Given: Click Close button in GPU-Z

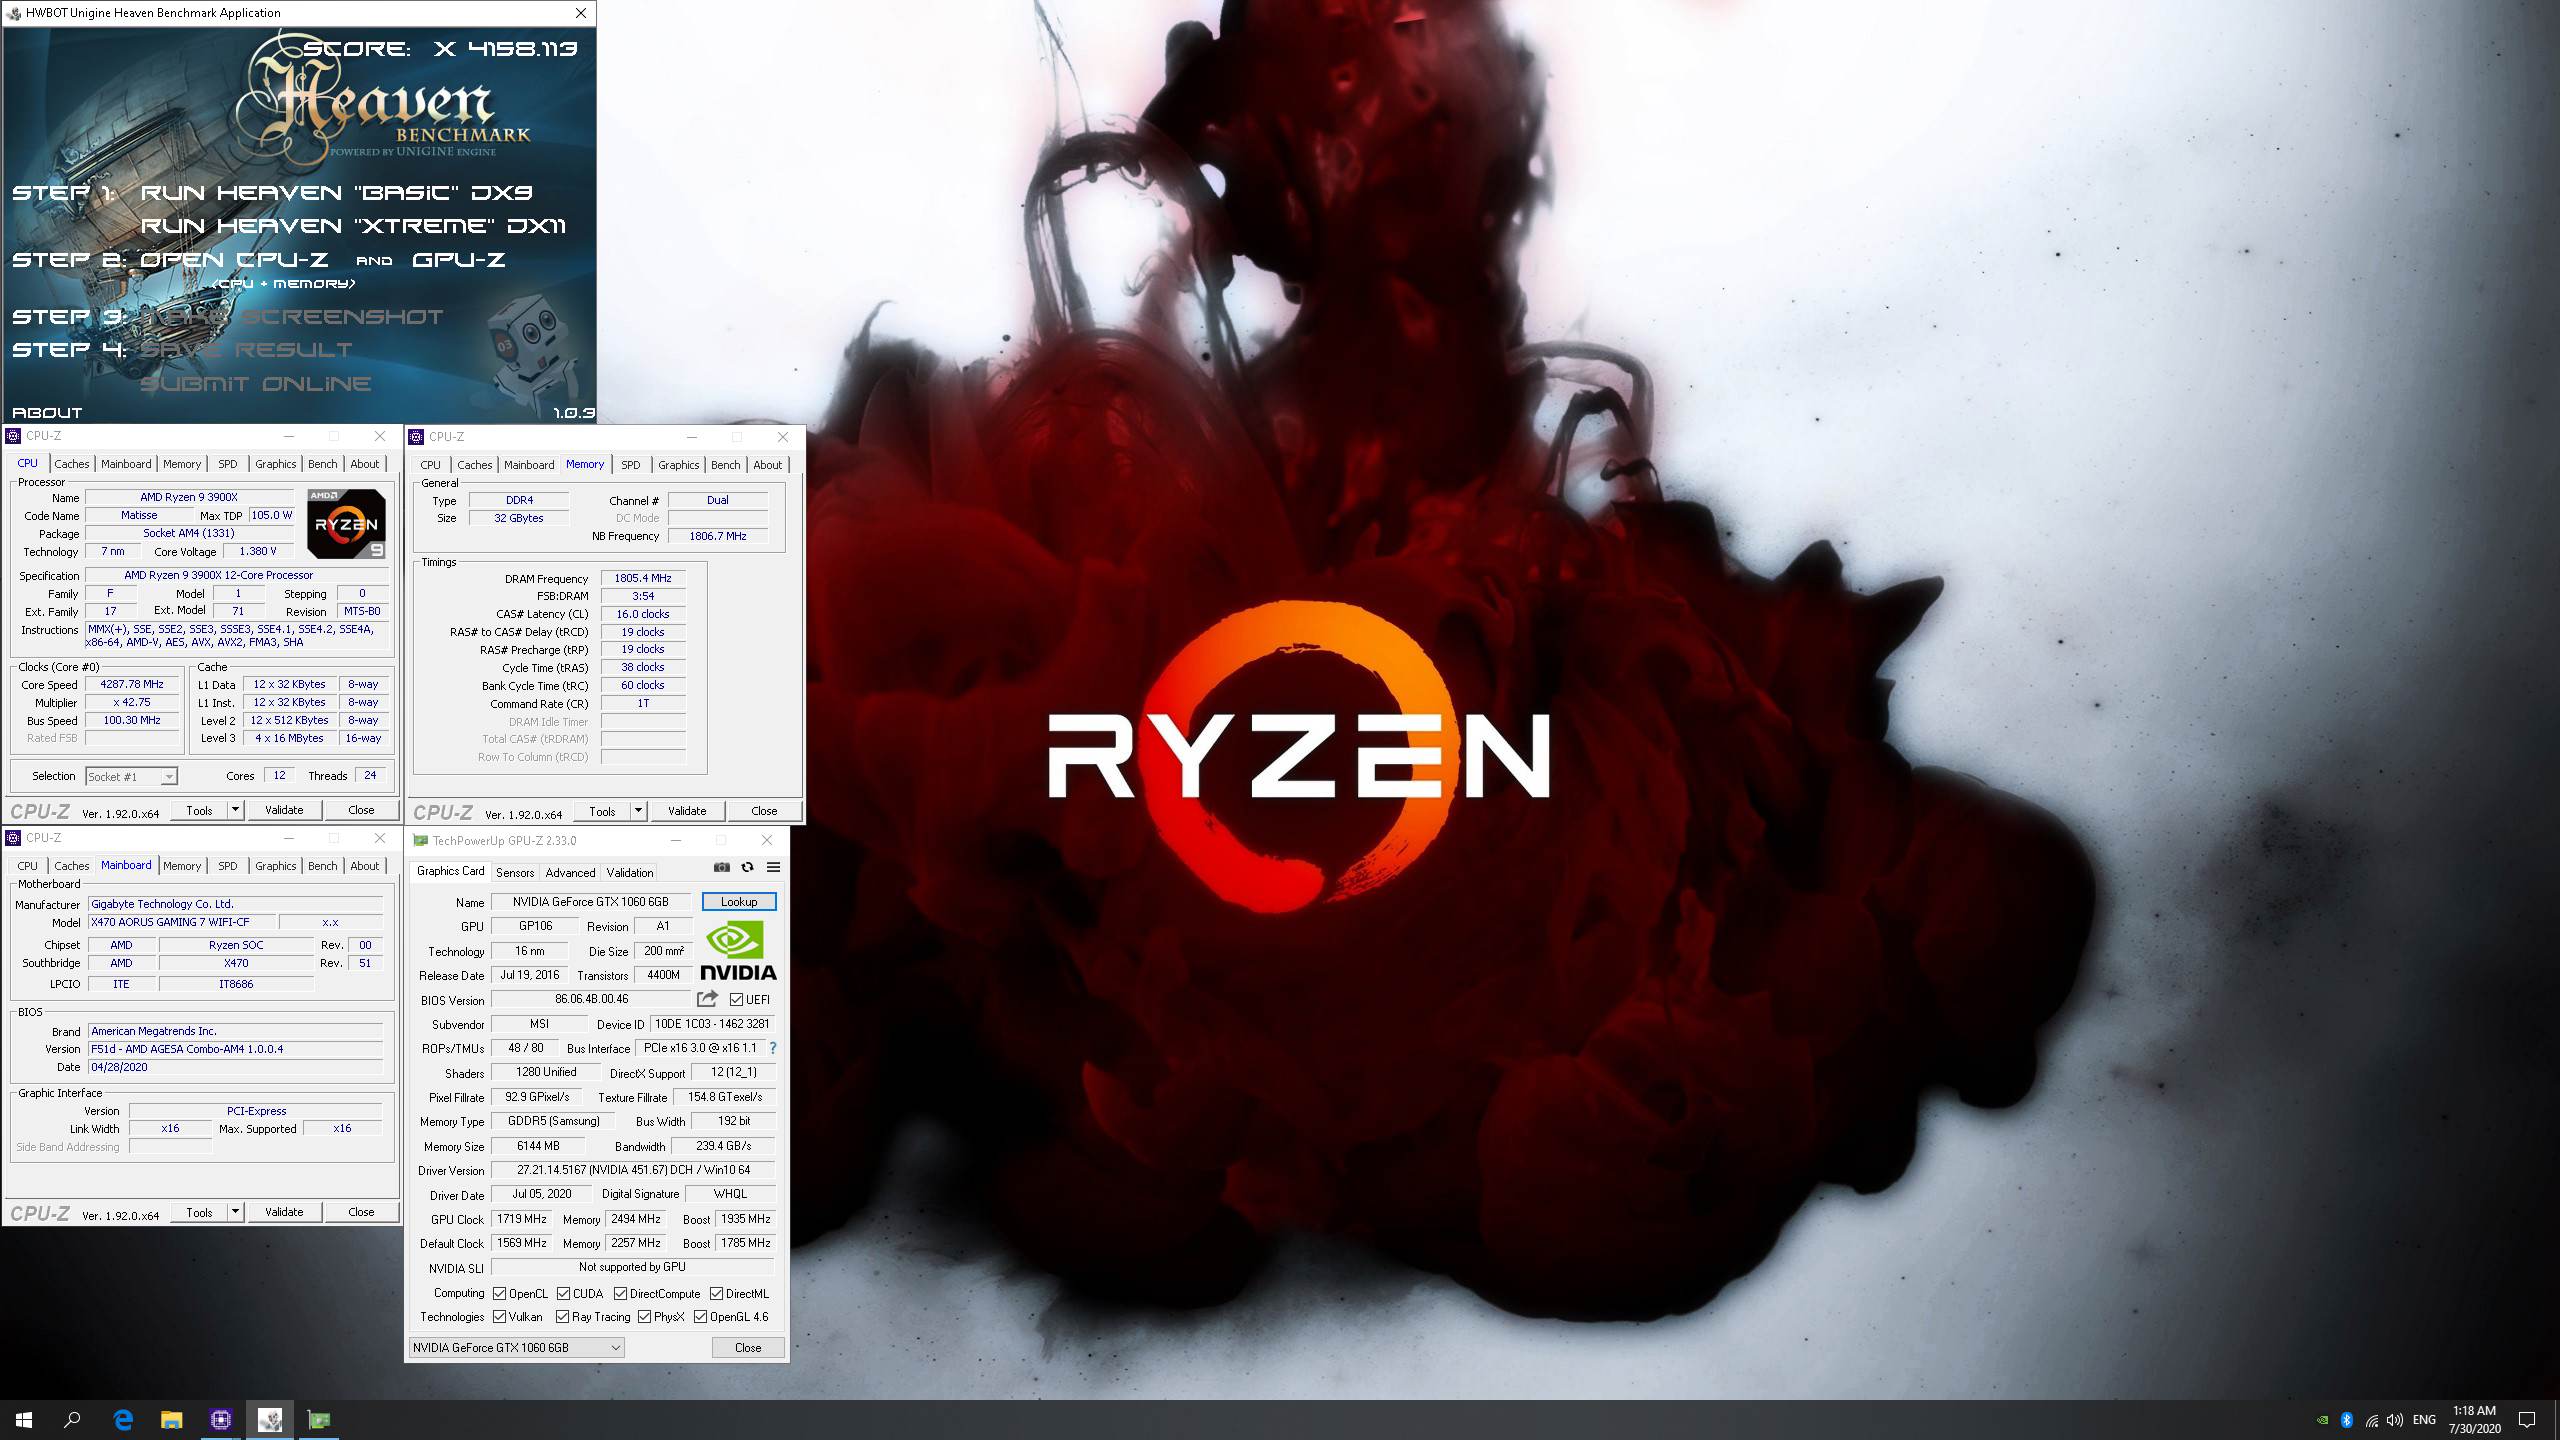Looking at the screenshot, I should (748, 1347).
